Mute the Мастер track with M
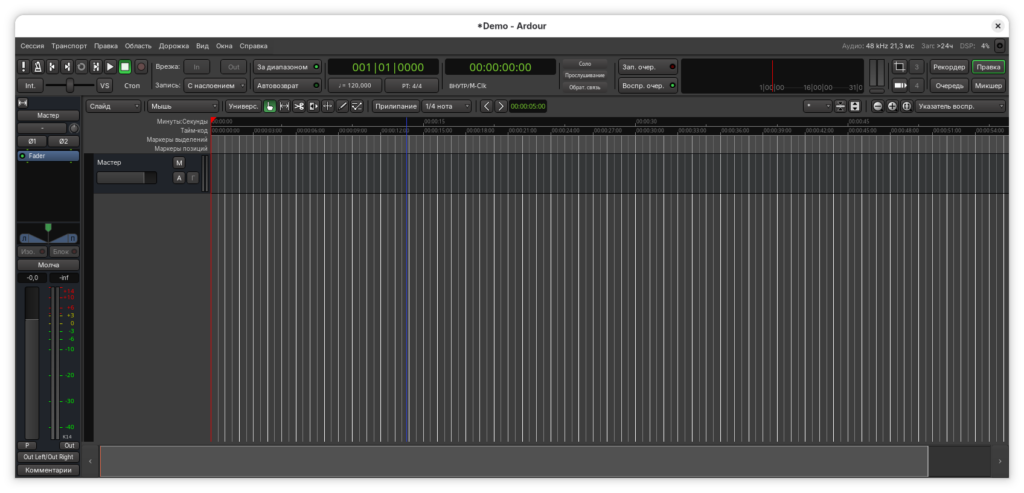The width and height of the screenshot is (1024, 493). point(178,163)
